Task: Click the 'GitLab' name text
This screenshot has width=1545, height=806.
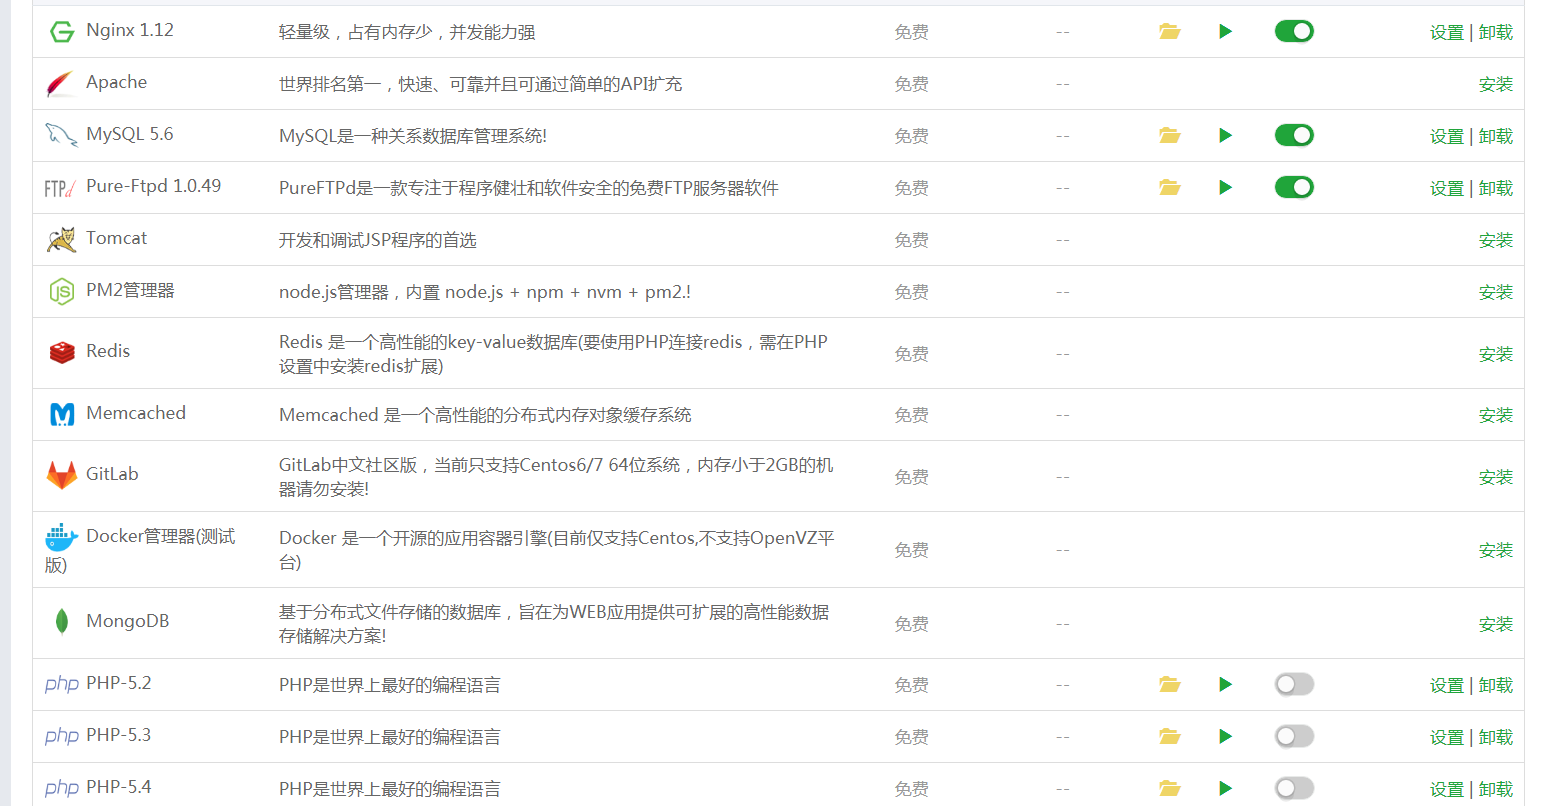Action: (x=112, y=474)
